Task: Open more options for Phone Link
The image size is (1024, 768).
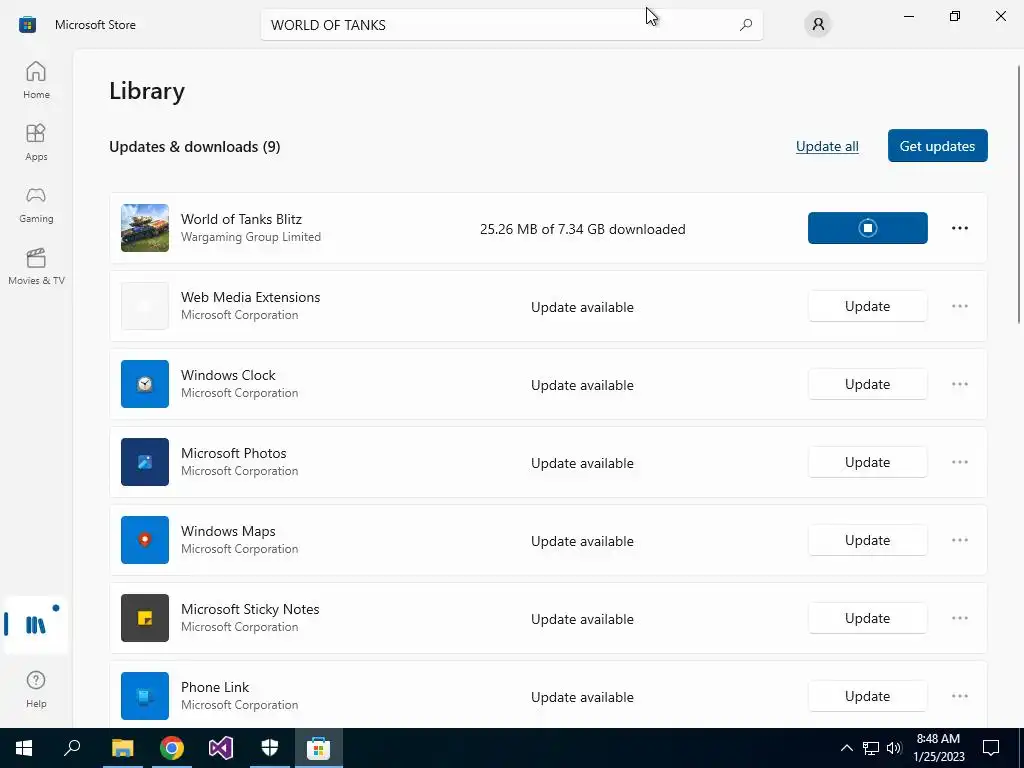Action: (x=959, y=696)
